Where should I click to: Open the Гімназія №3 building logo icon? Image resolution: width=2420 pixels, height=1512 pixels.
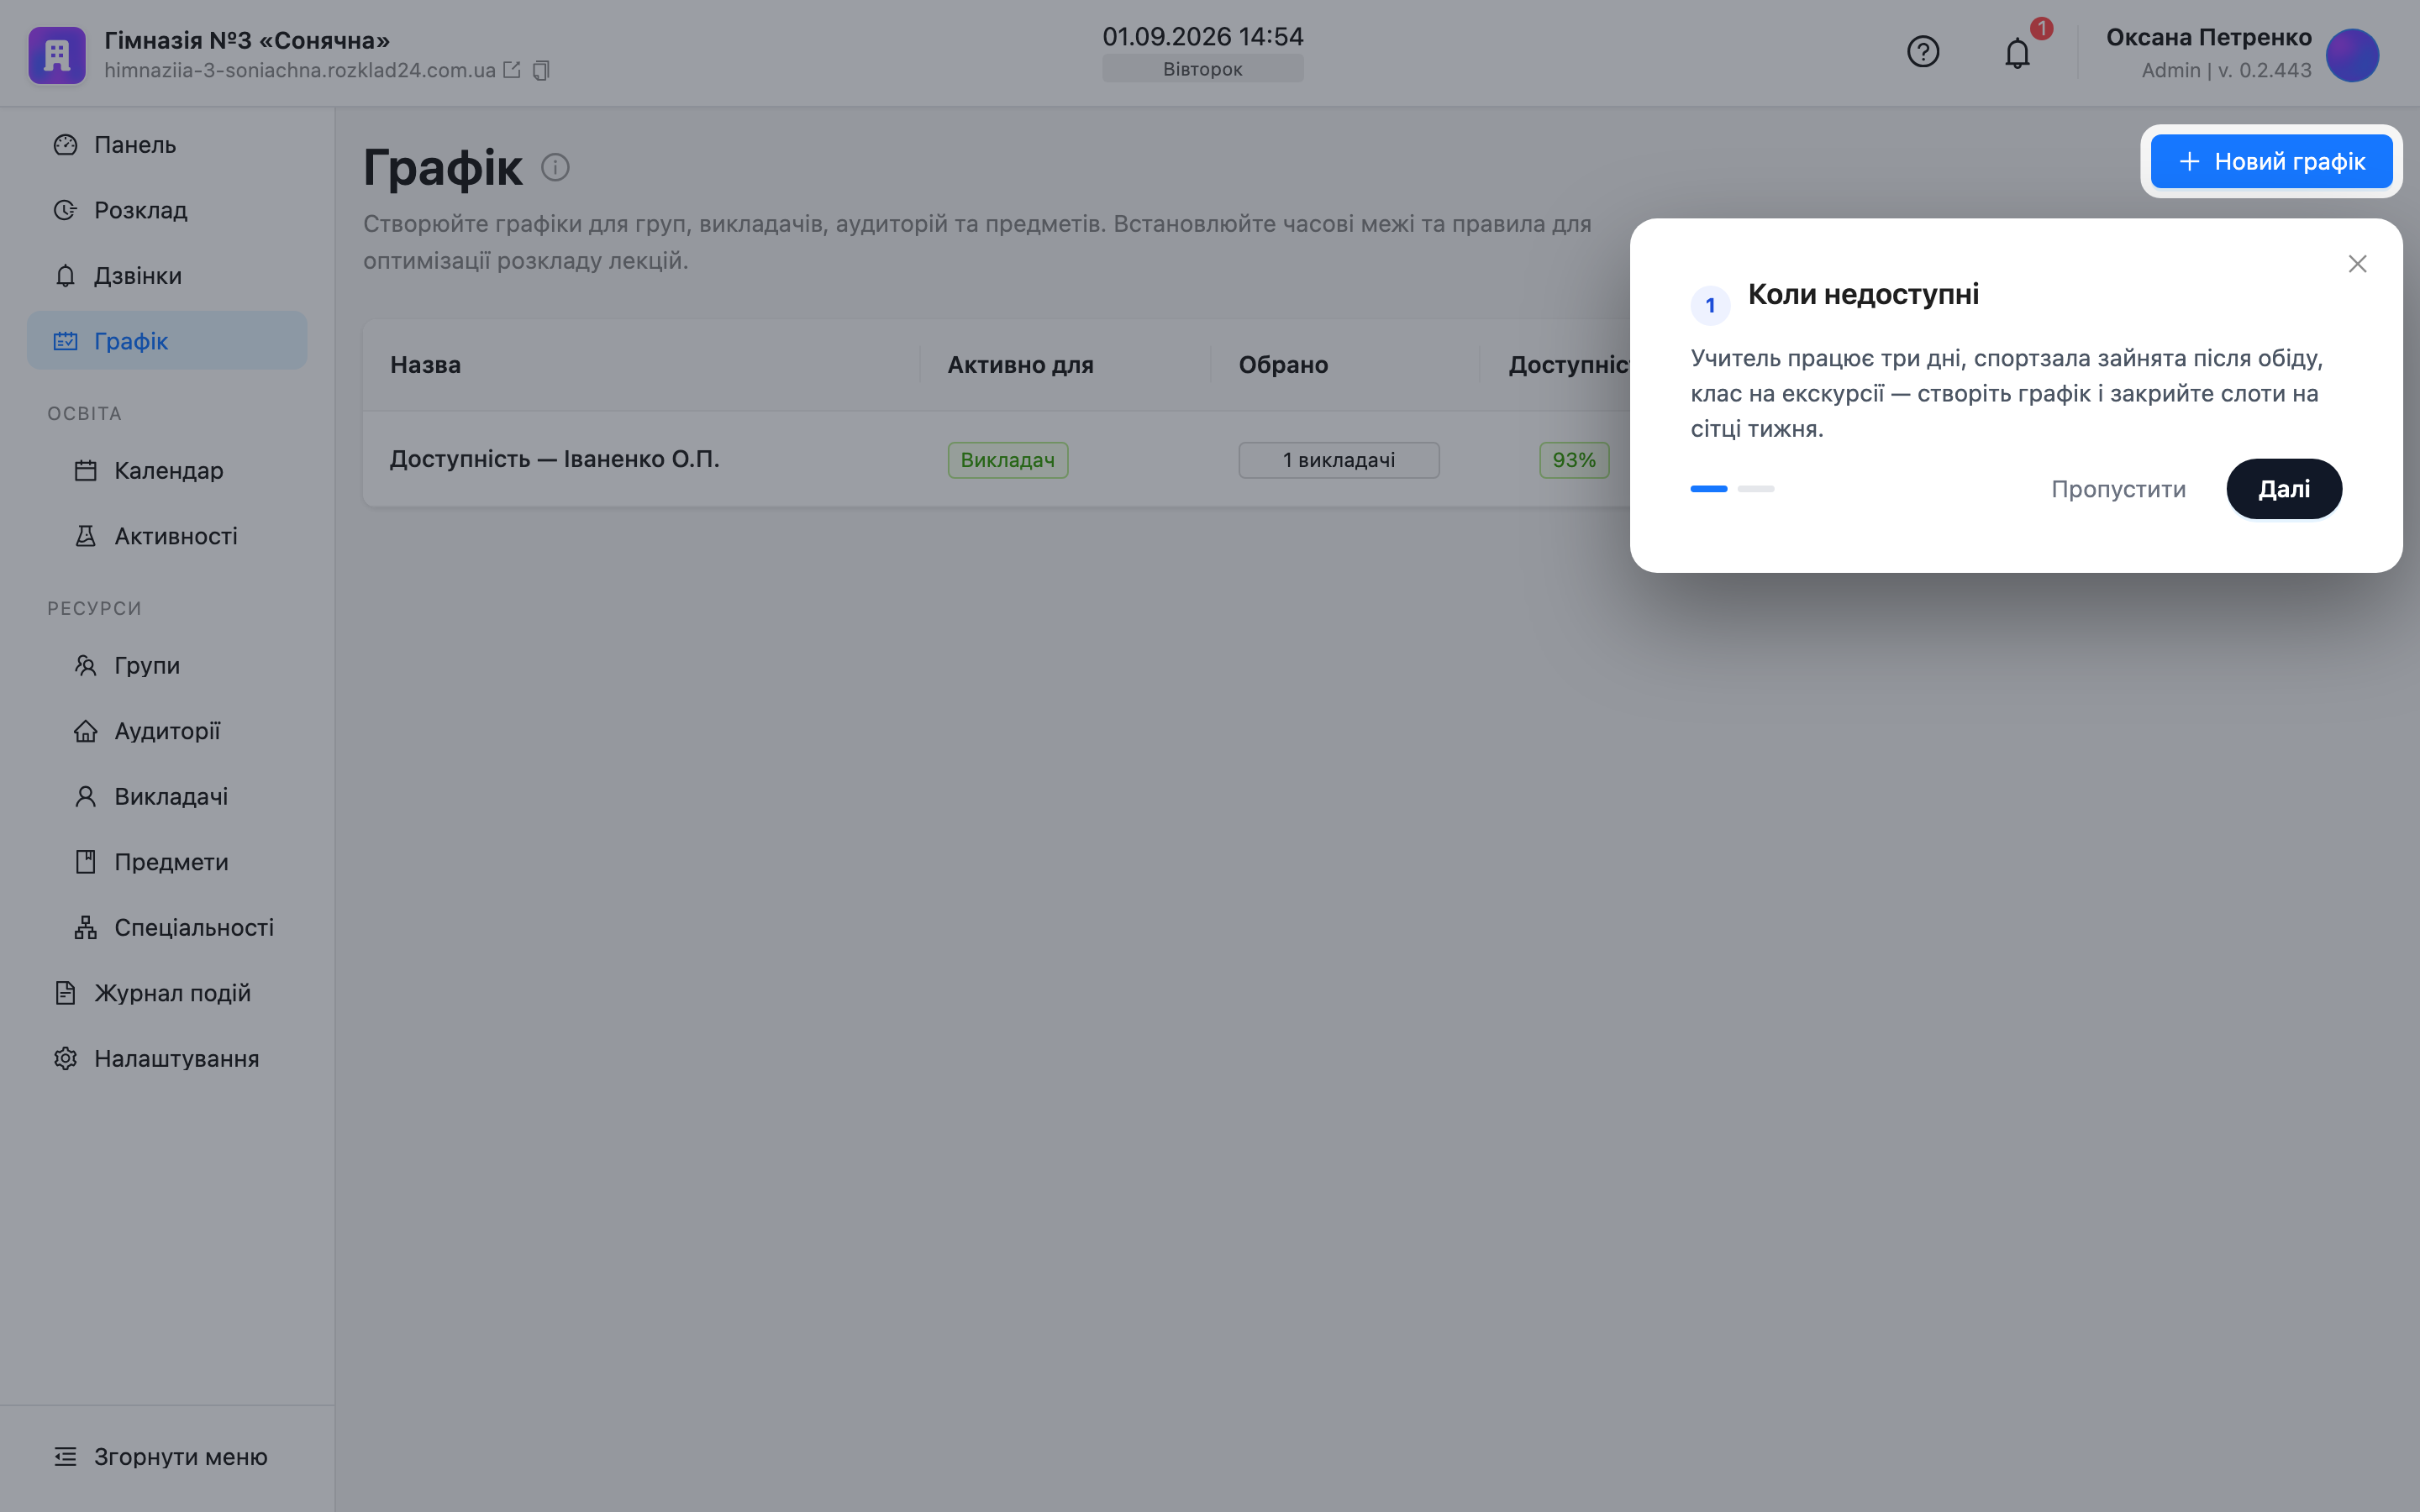pyautogui.click(x=57, y=55)
